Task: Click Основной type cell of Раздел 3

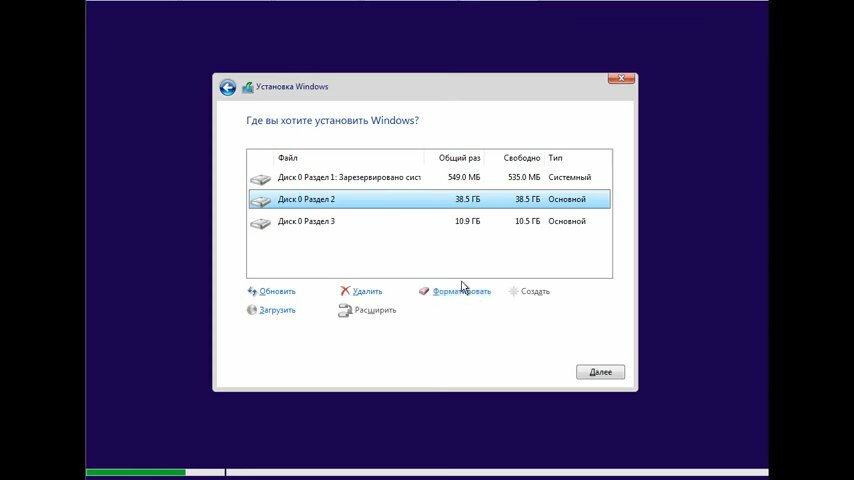Action: click(567, 221)
